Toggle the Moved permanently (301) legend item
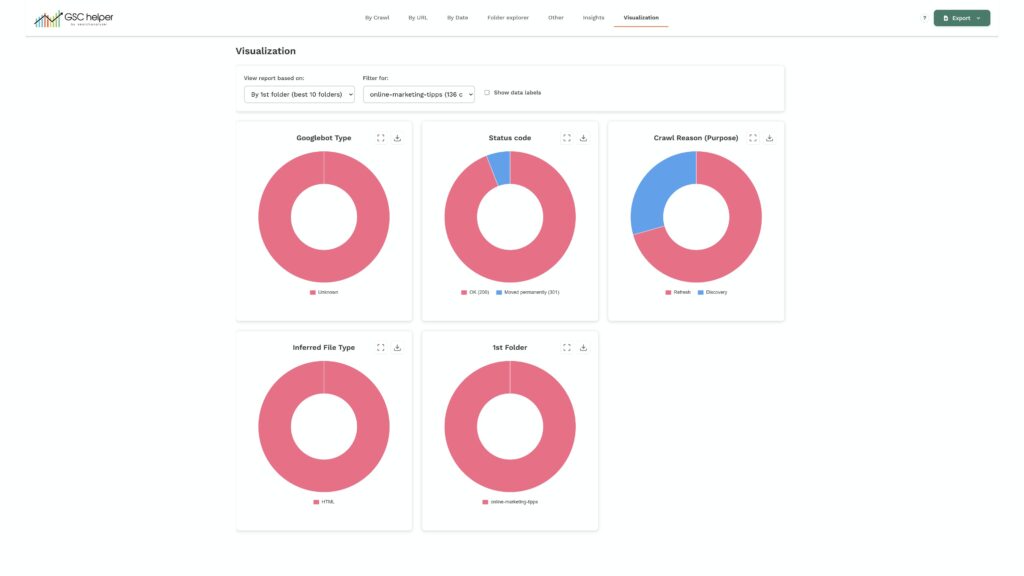Image resolution: width=1024 pixels, height=576 pixels. point(527,292)
